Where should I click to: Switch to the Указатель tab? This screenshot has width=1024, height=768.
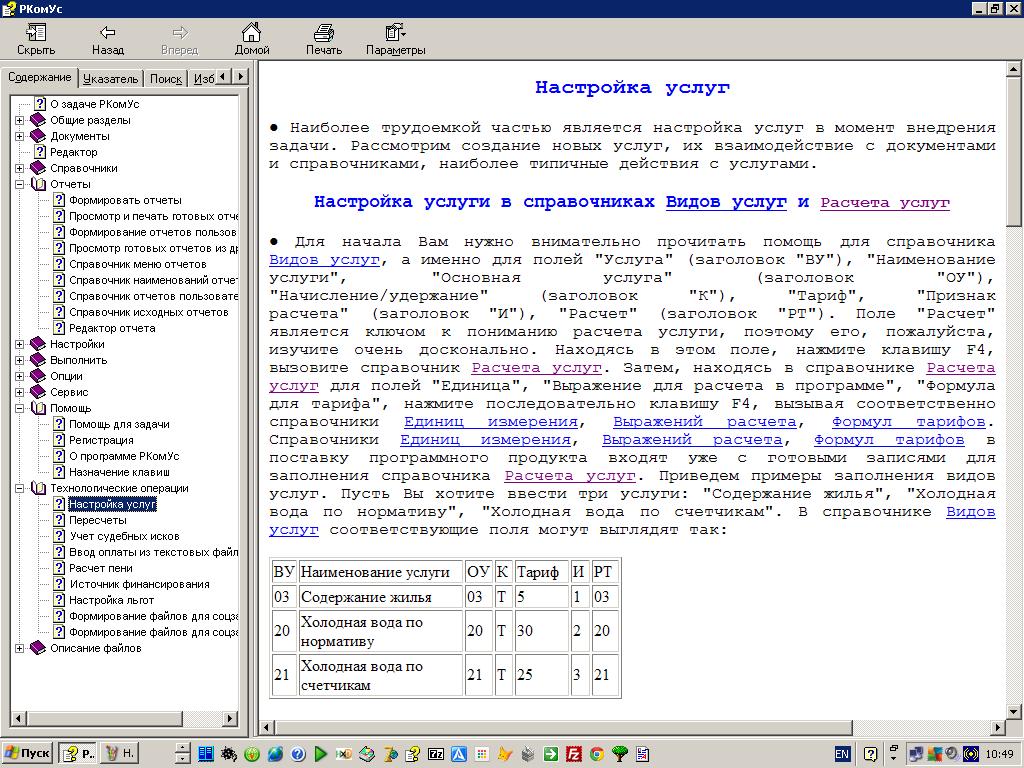(111, 78)
